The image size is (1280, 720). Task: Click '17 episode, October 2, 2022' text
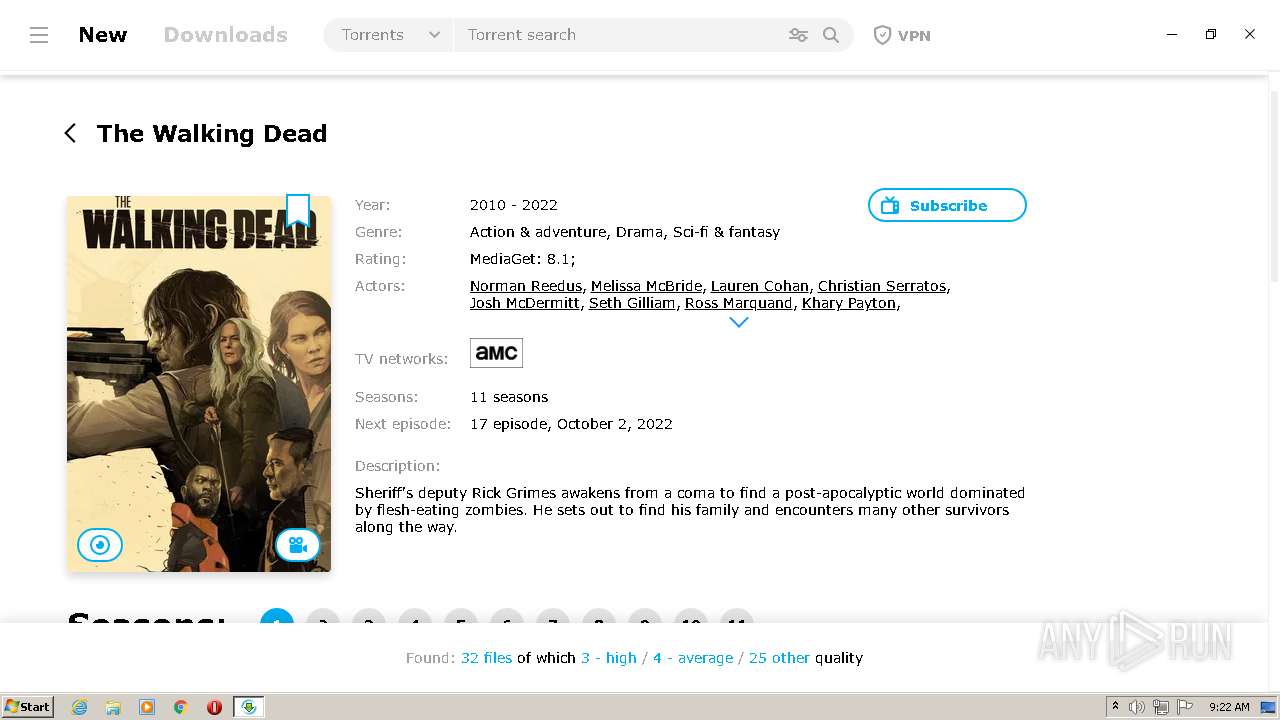(x=571, y=424)
